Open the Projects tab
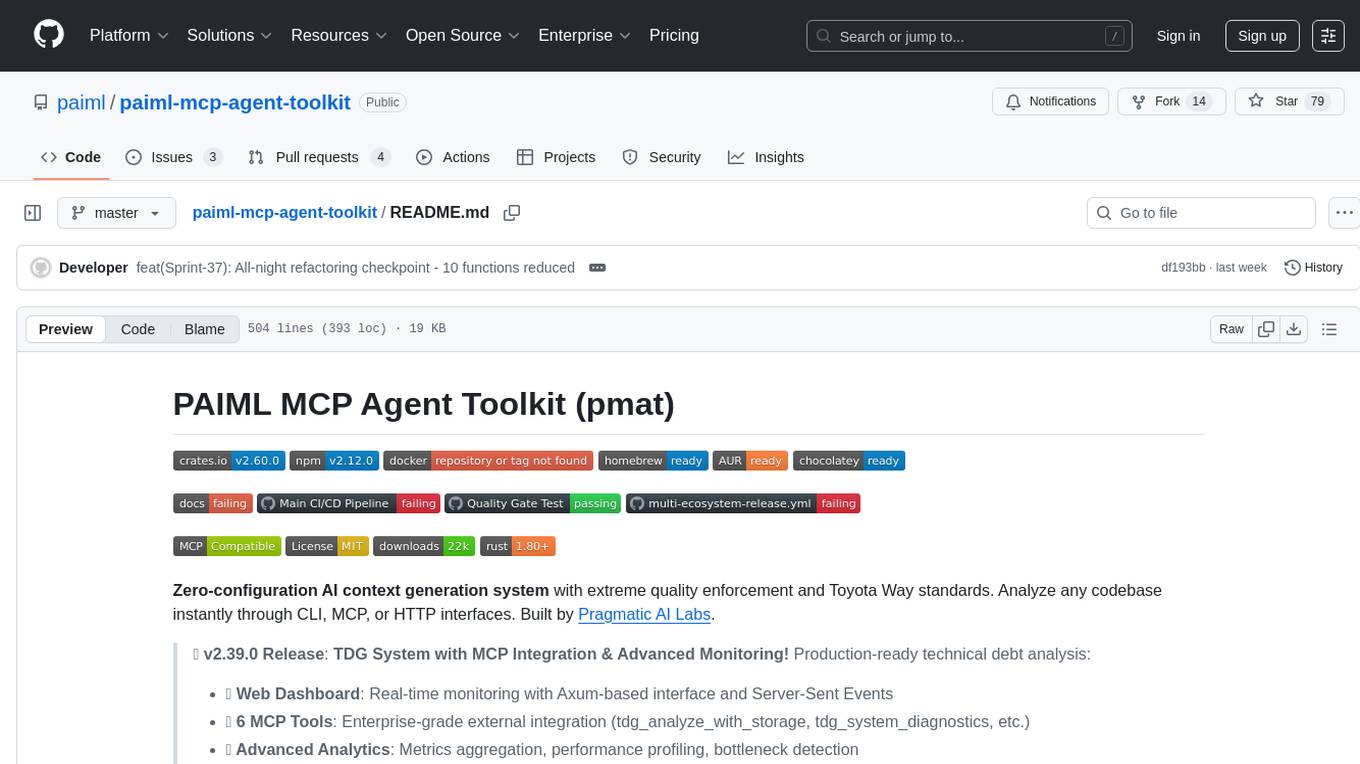 (556, 157)
